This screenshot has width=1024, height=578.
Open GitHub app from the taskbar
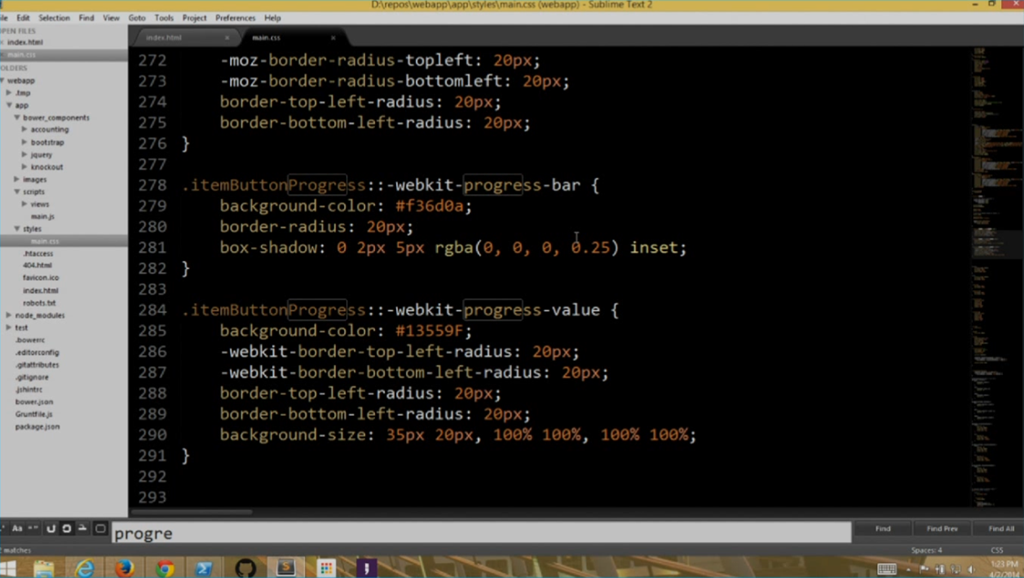point(245,568)
